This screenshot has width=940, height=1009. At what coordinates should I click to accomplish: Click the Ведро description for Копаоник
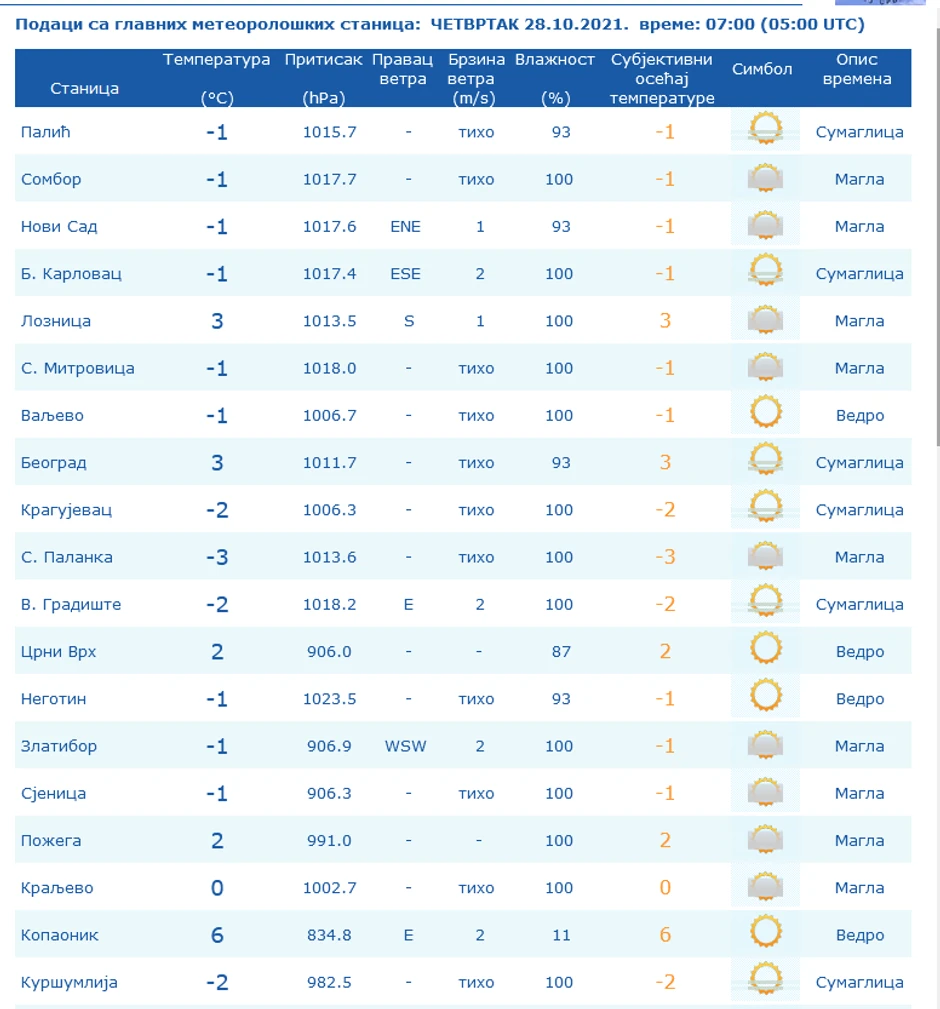[x=860, y=935]
